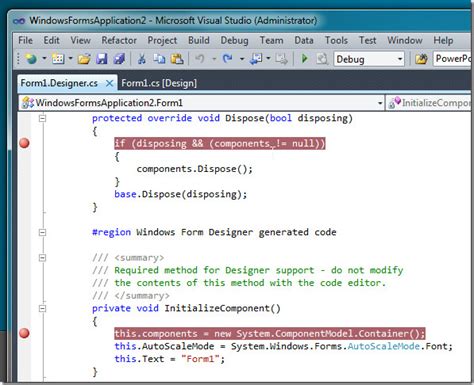Viewport: 474px width, 385px height.
Task: Collapse the Windows Form Designer region
Action: pyautogui.click(x=42, y=232)
